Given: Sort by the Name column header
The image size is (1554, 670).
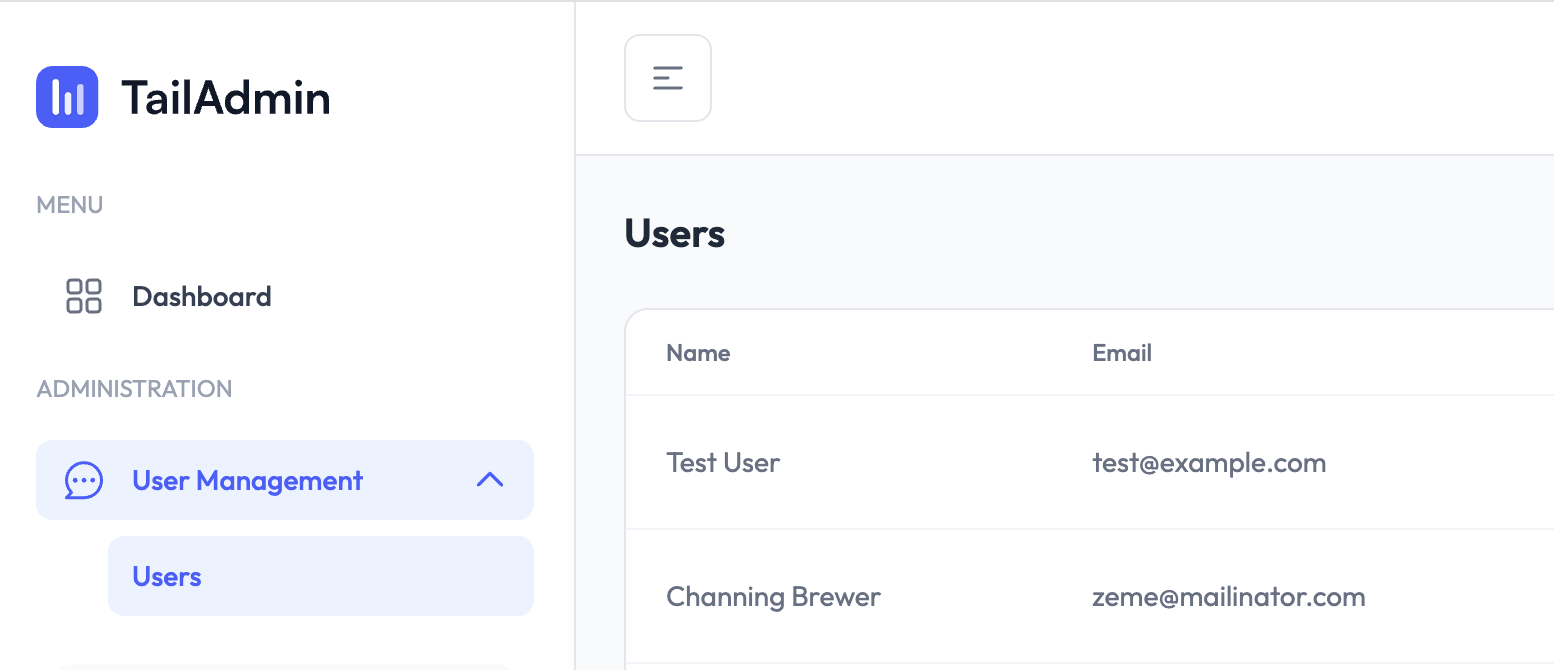Looking at the screenshot, I should (x=698, y=353).
